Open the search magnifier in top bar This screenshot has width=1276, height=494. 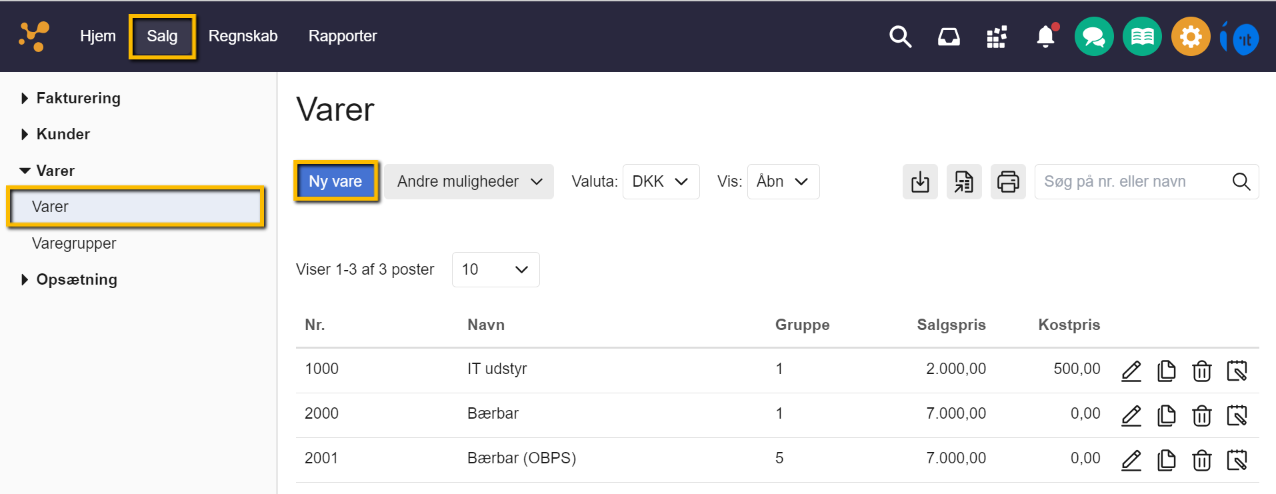point(901,37)
